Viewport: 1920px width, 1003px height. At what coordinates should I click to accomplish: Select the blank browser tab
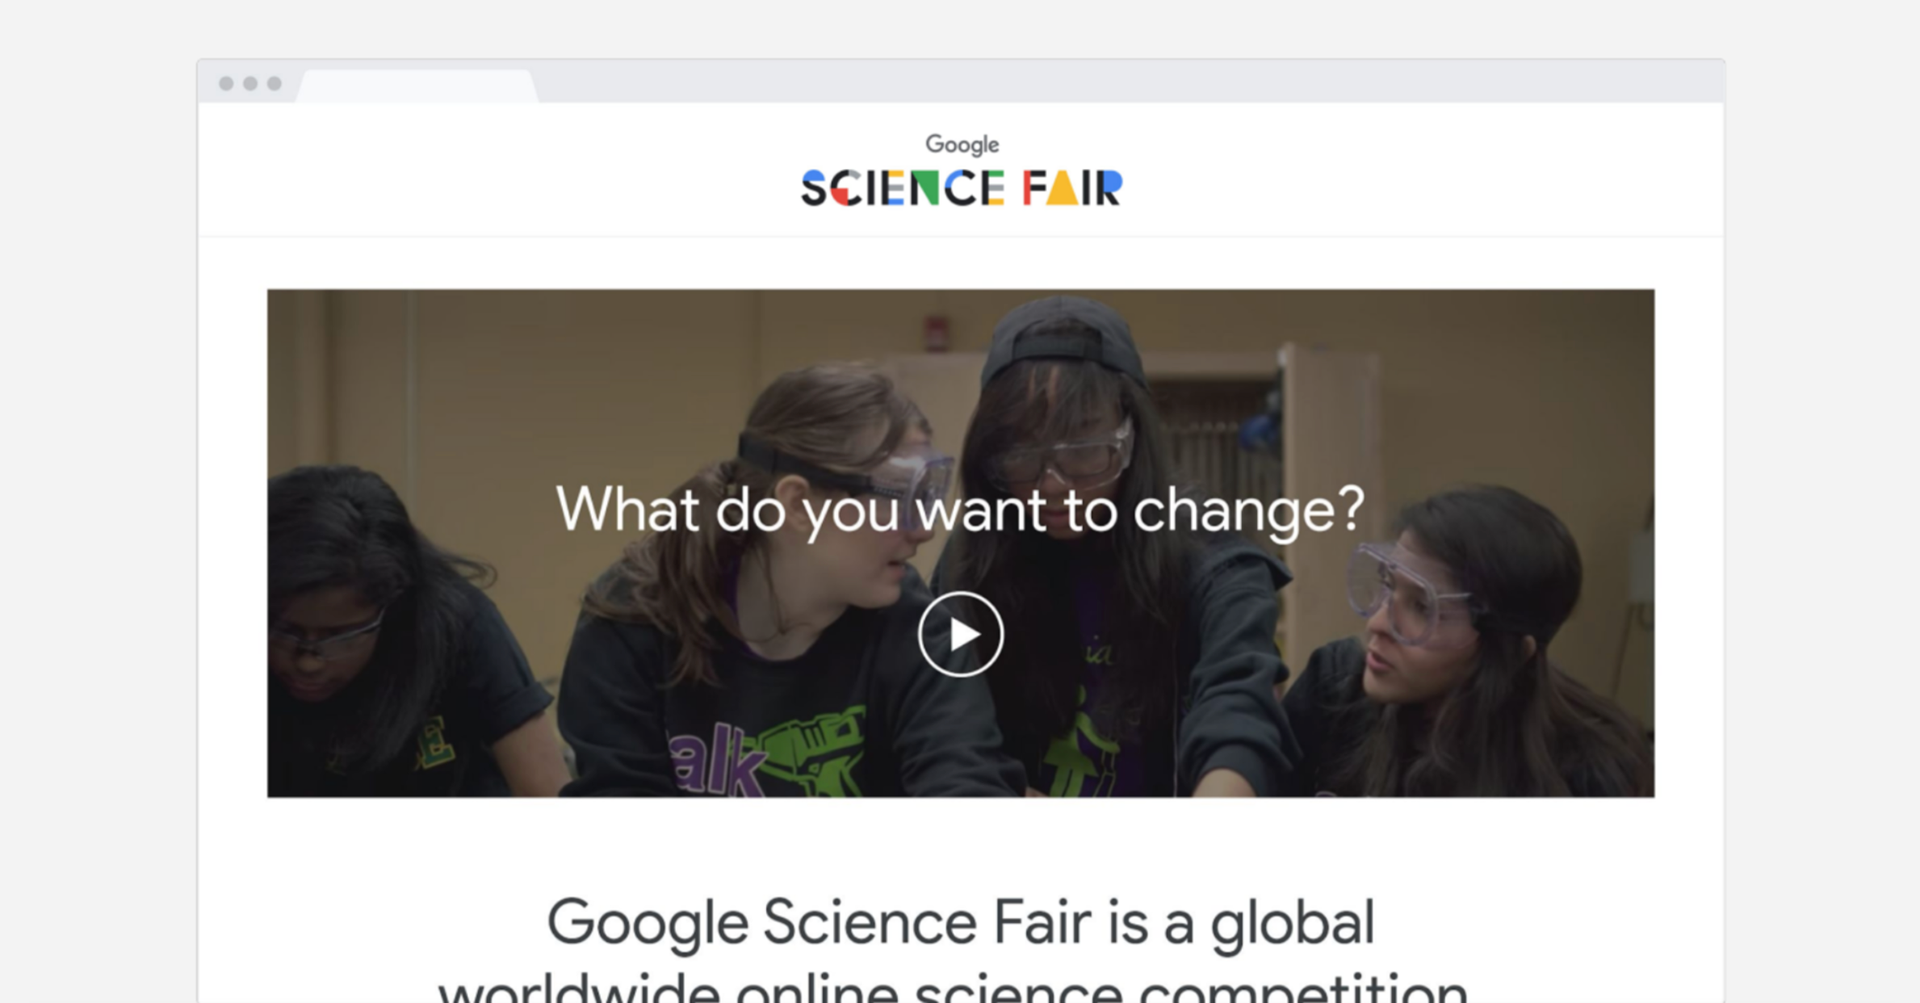(x=418, y=86)
